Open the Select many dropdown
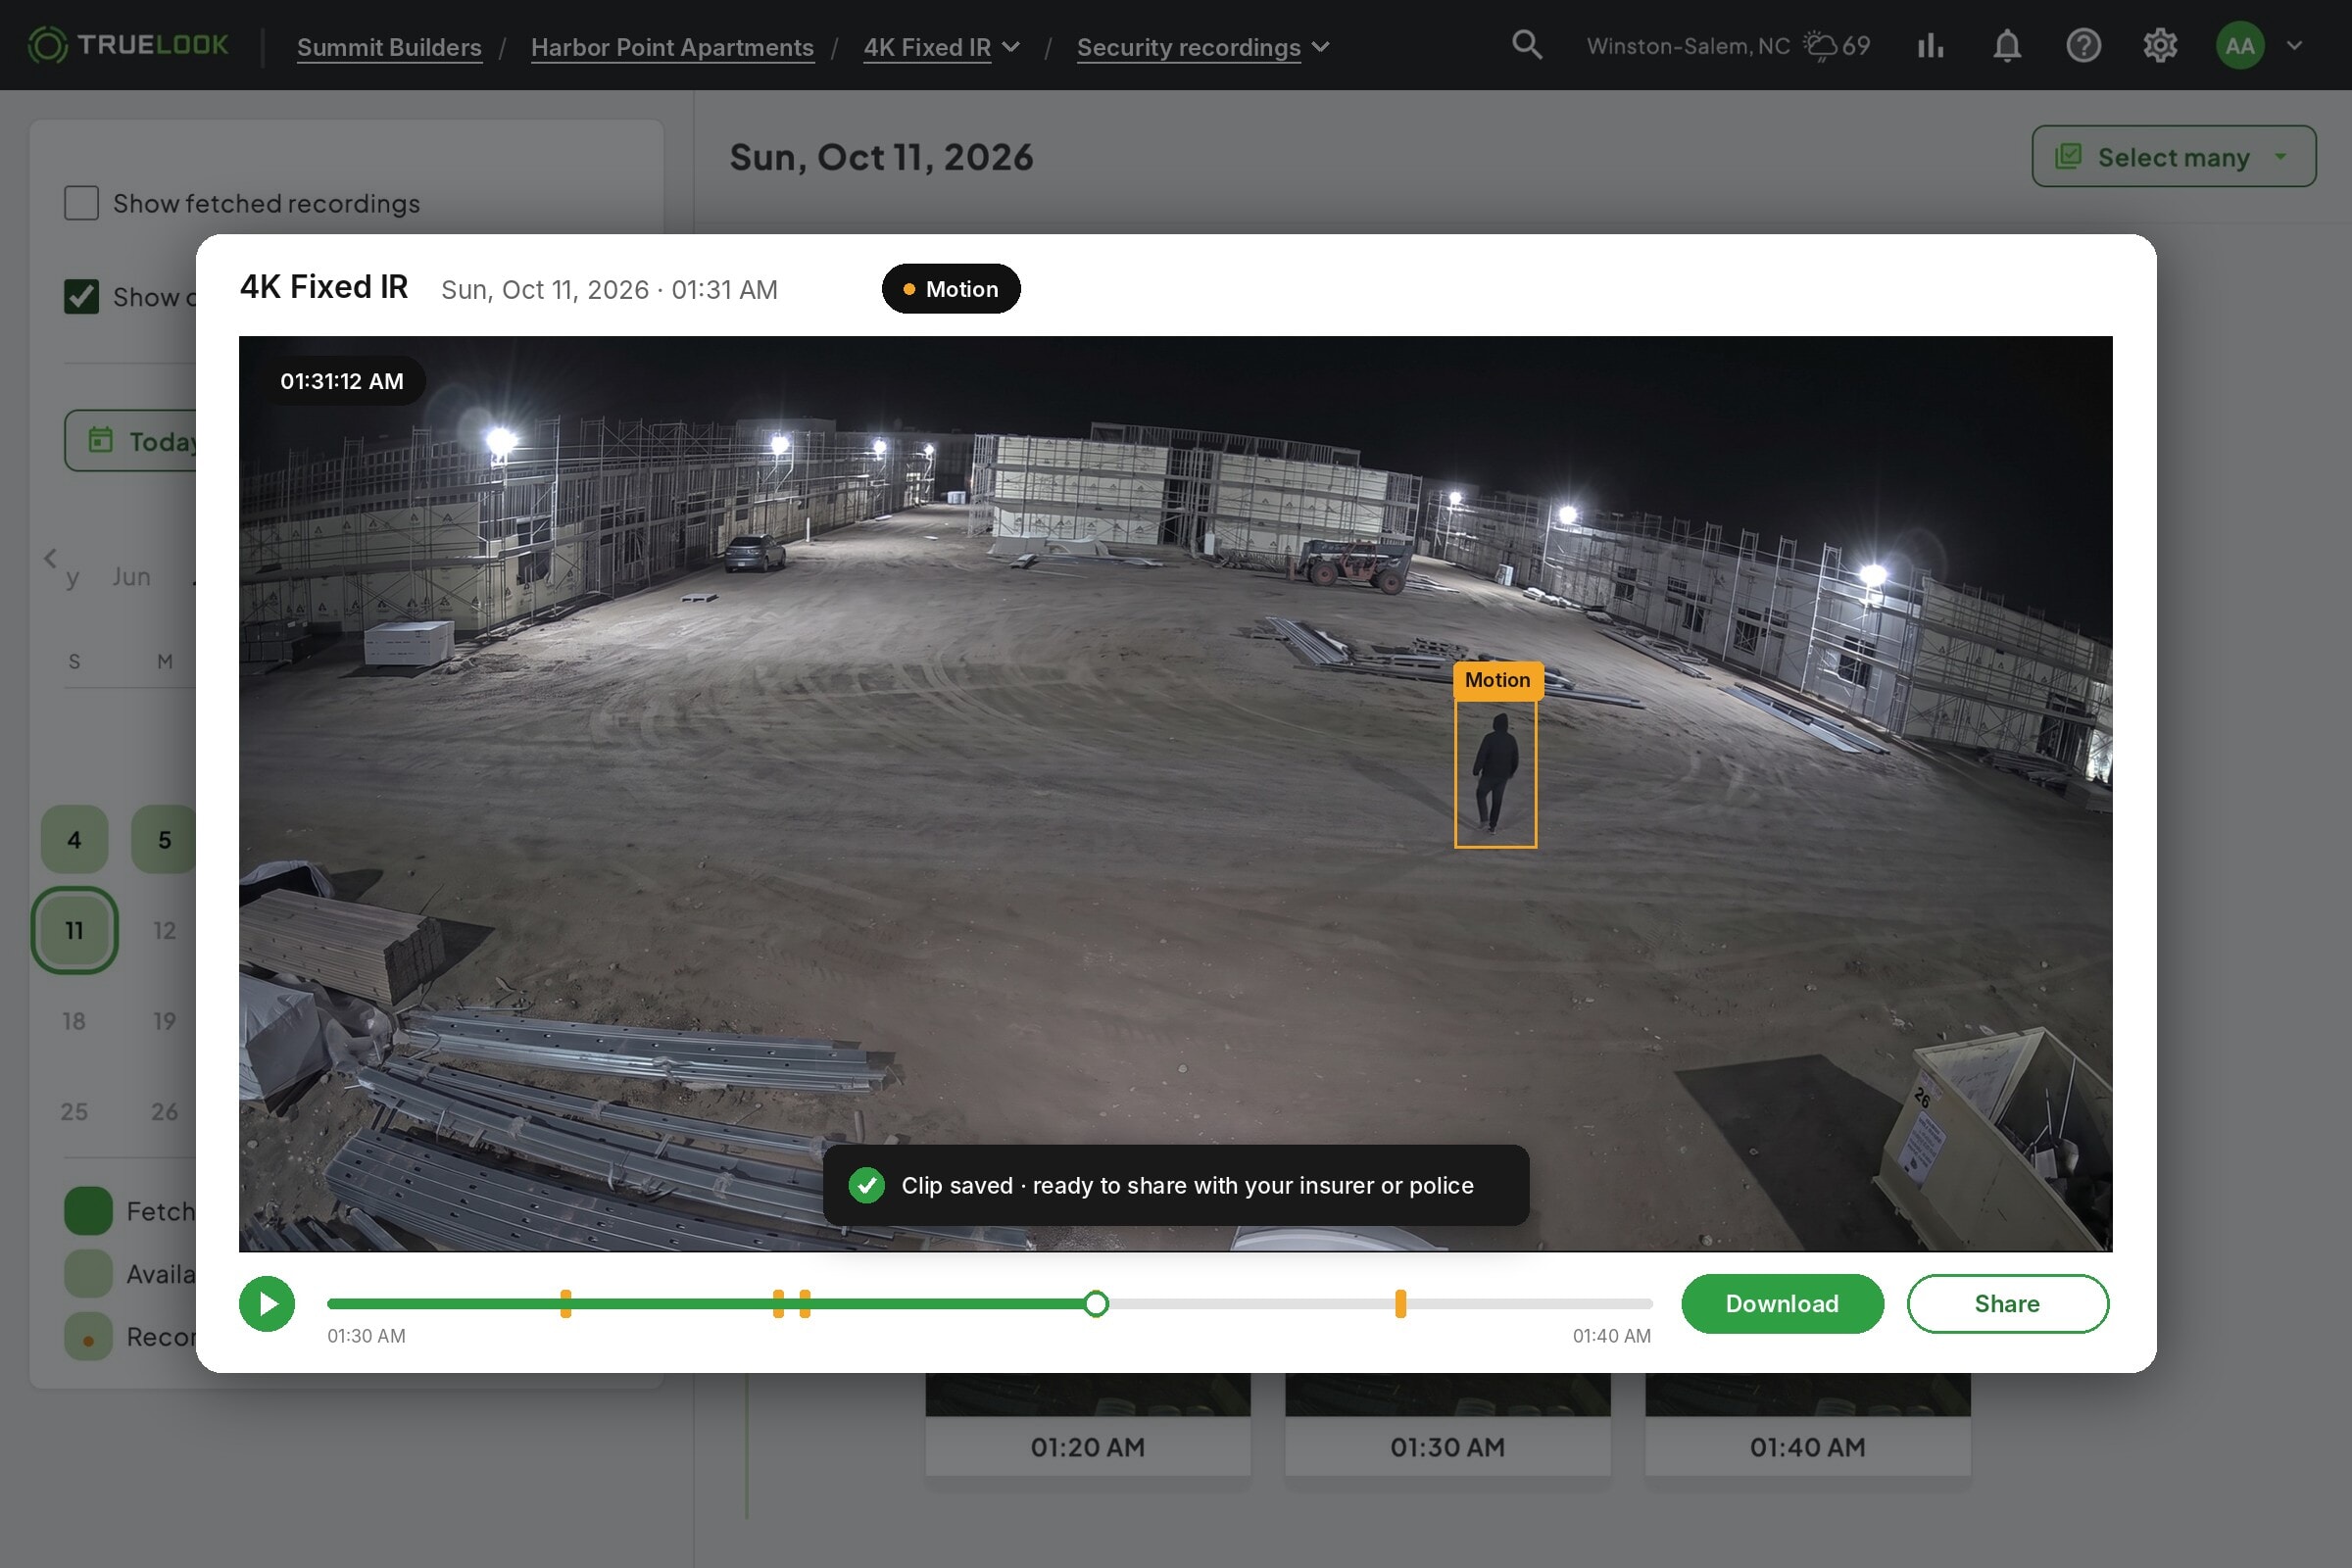The height and width of the screenshot is (1568, 2352). (2173, 156)
